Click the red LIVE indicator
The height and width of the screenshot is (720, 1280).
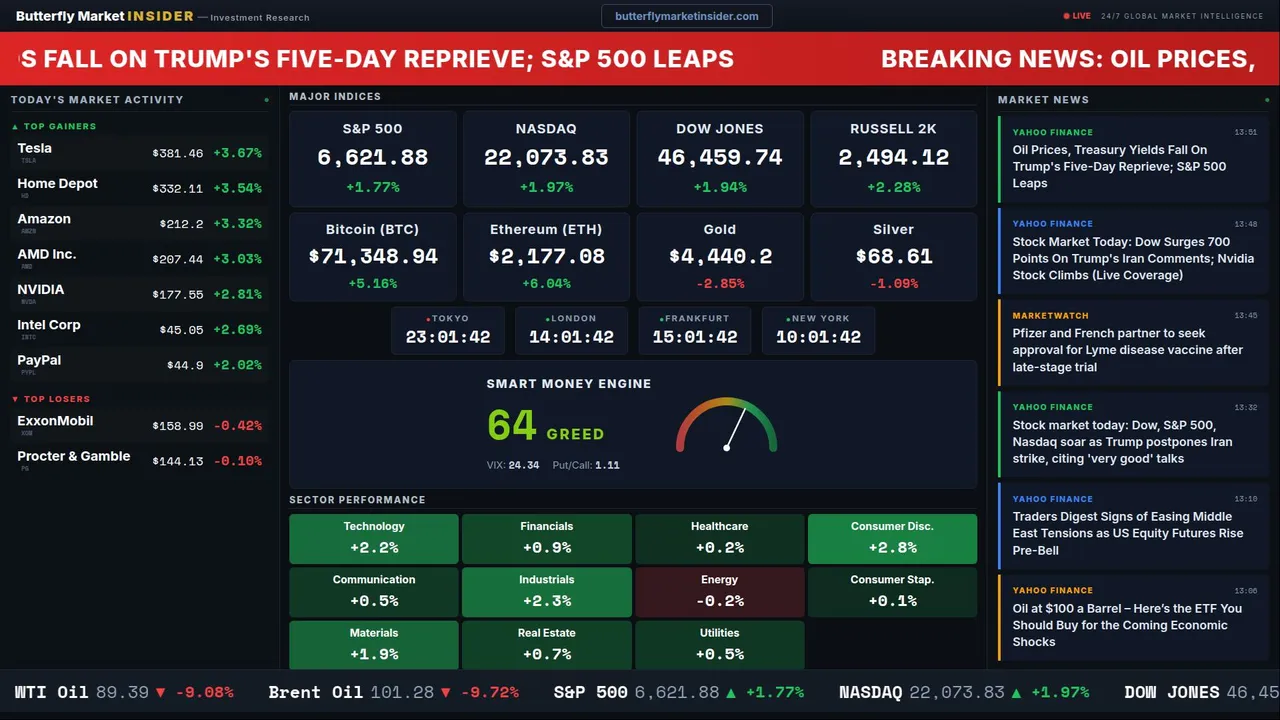tap(1077, 16)
